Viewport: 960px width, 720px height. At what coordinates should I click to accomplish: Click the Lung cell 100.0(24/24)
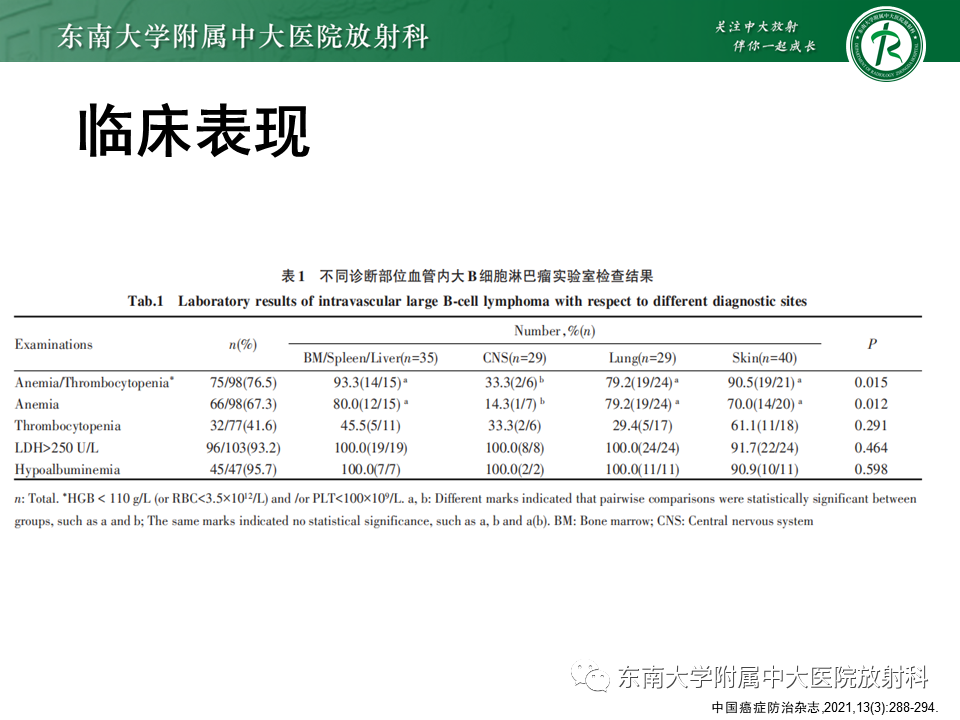click(642, 448)
